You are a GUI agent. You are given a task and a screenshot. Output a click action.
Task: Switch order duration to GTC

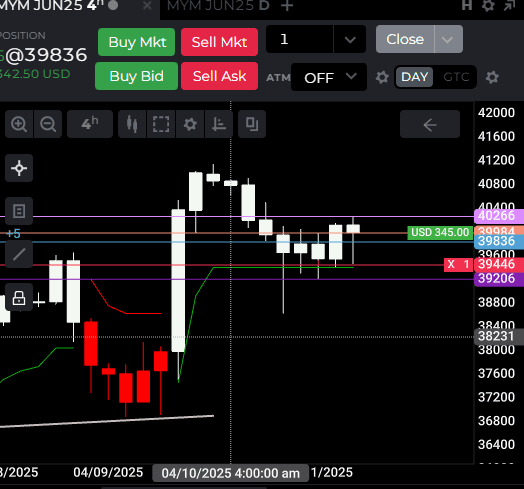pos(456,77)
